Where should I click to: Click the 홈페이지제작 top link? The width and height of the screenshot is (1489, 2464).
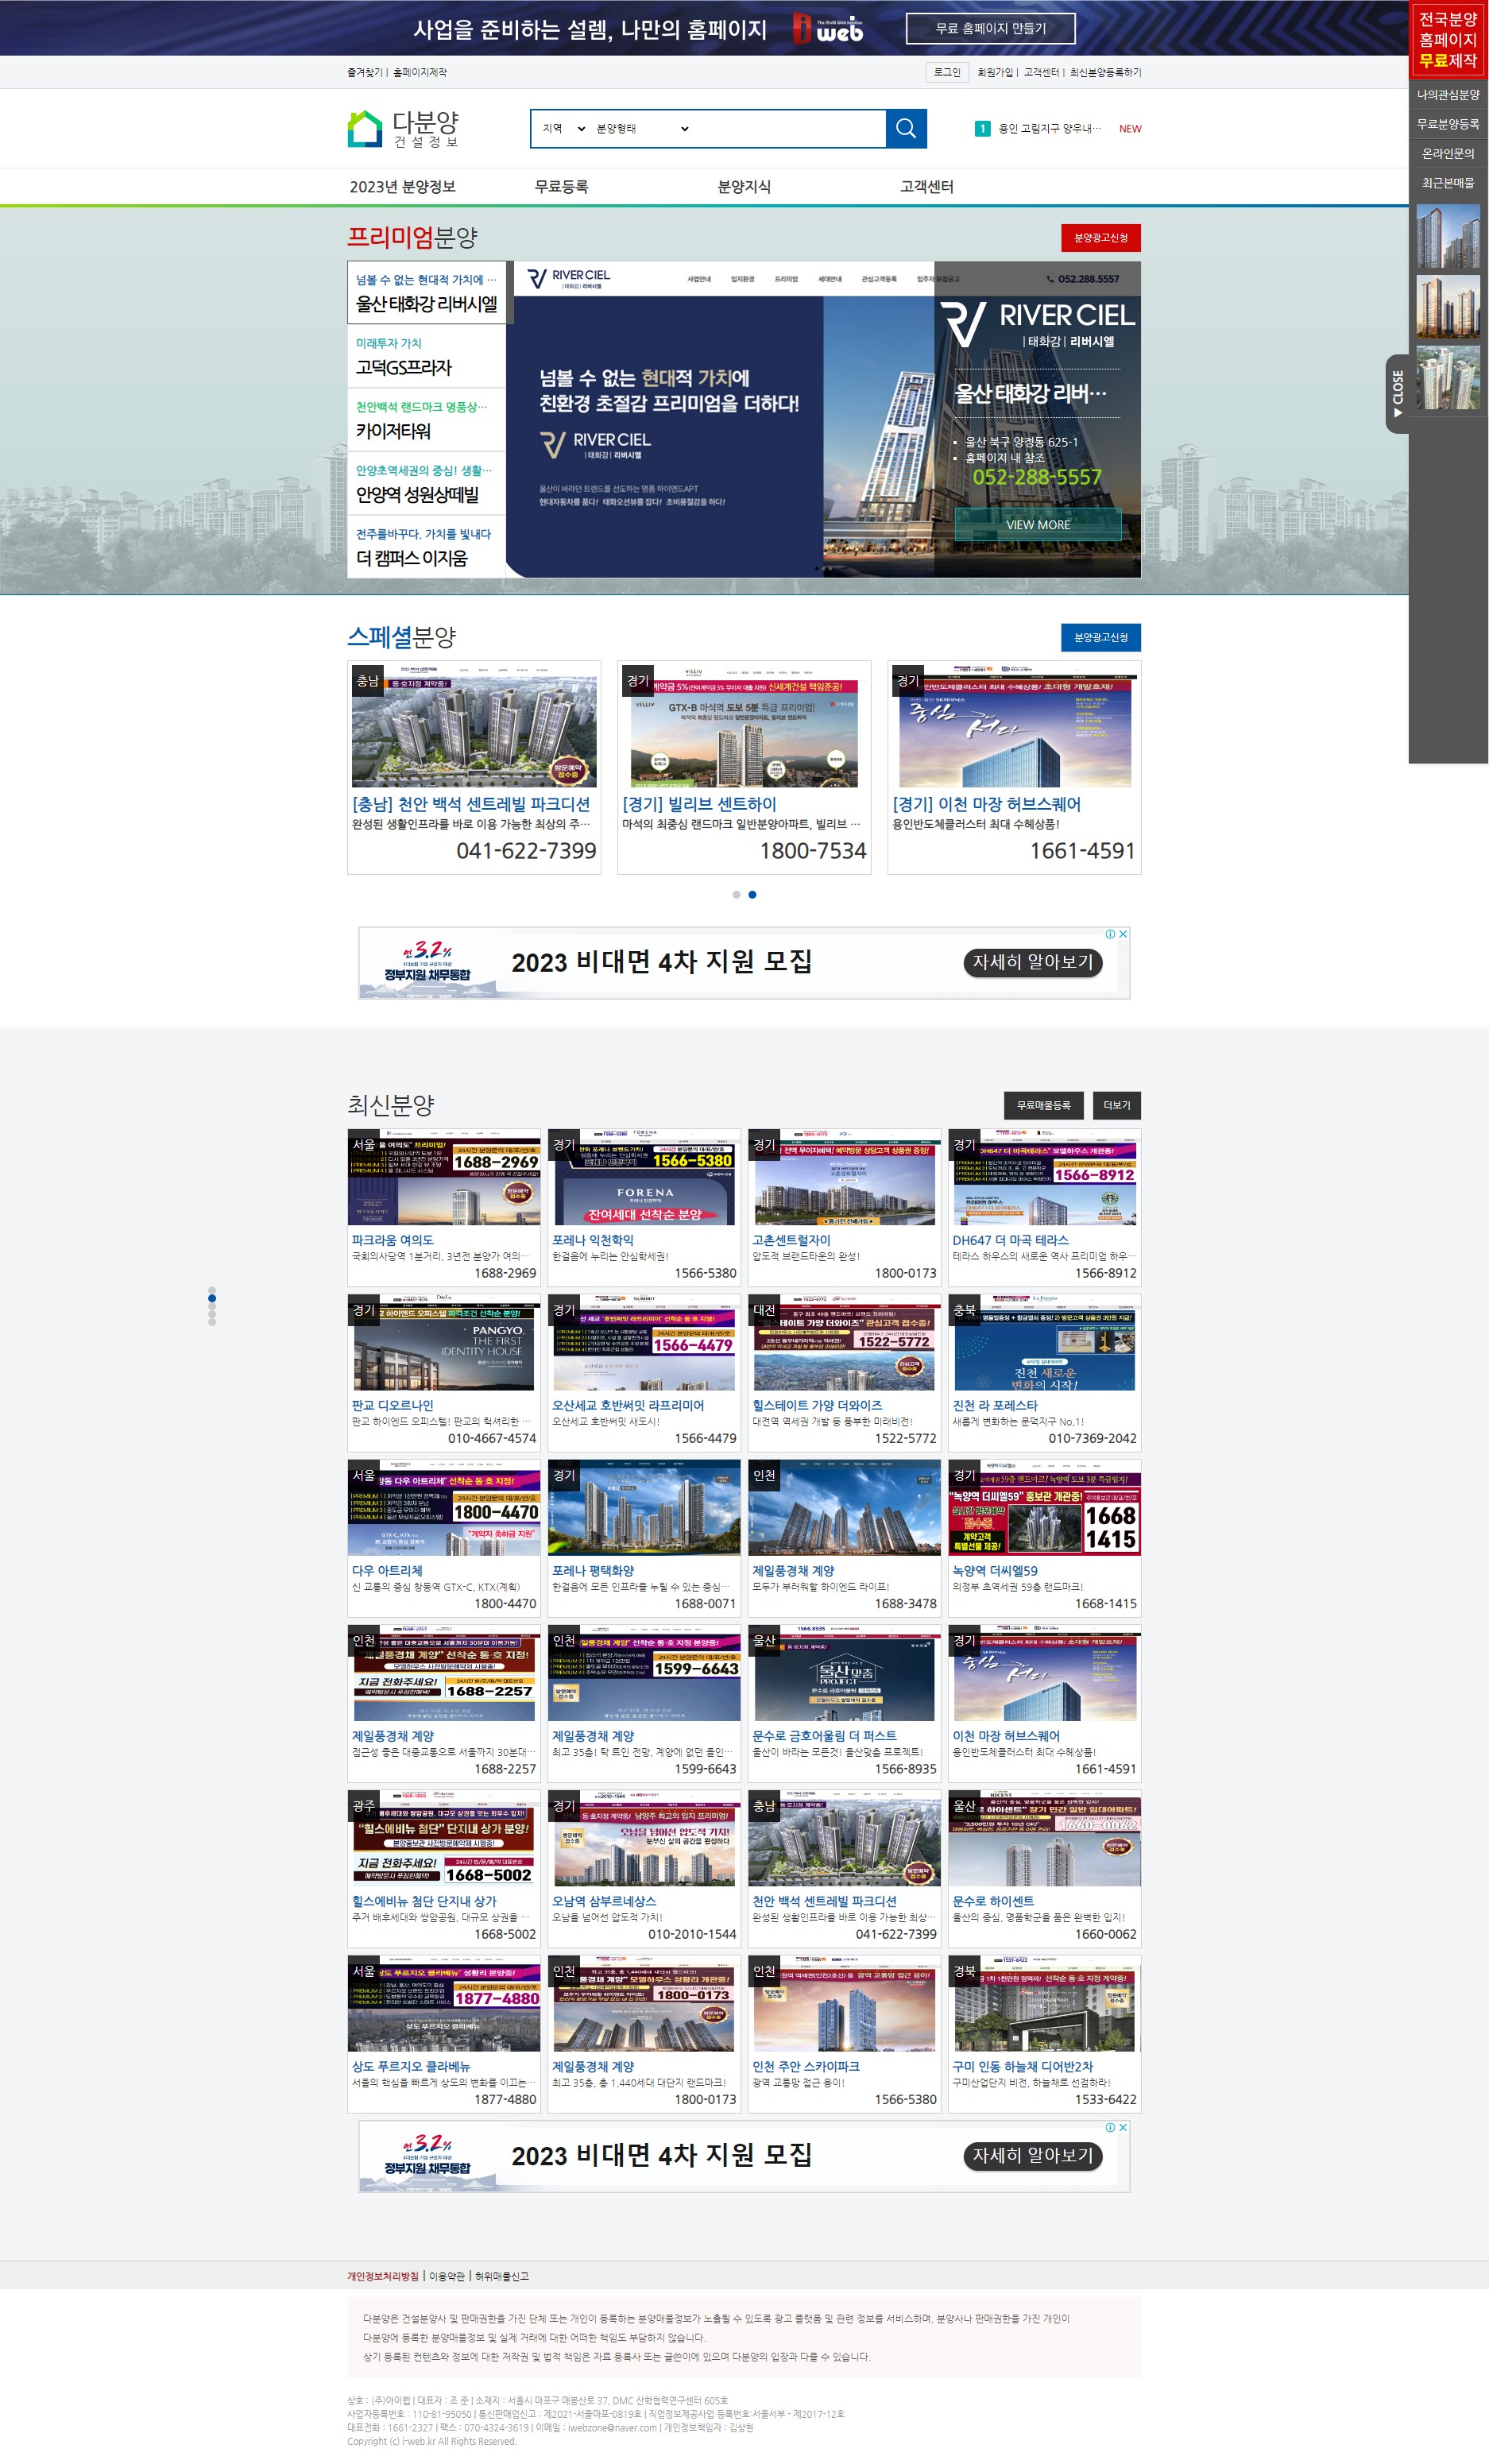tap(420, 72)
